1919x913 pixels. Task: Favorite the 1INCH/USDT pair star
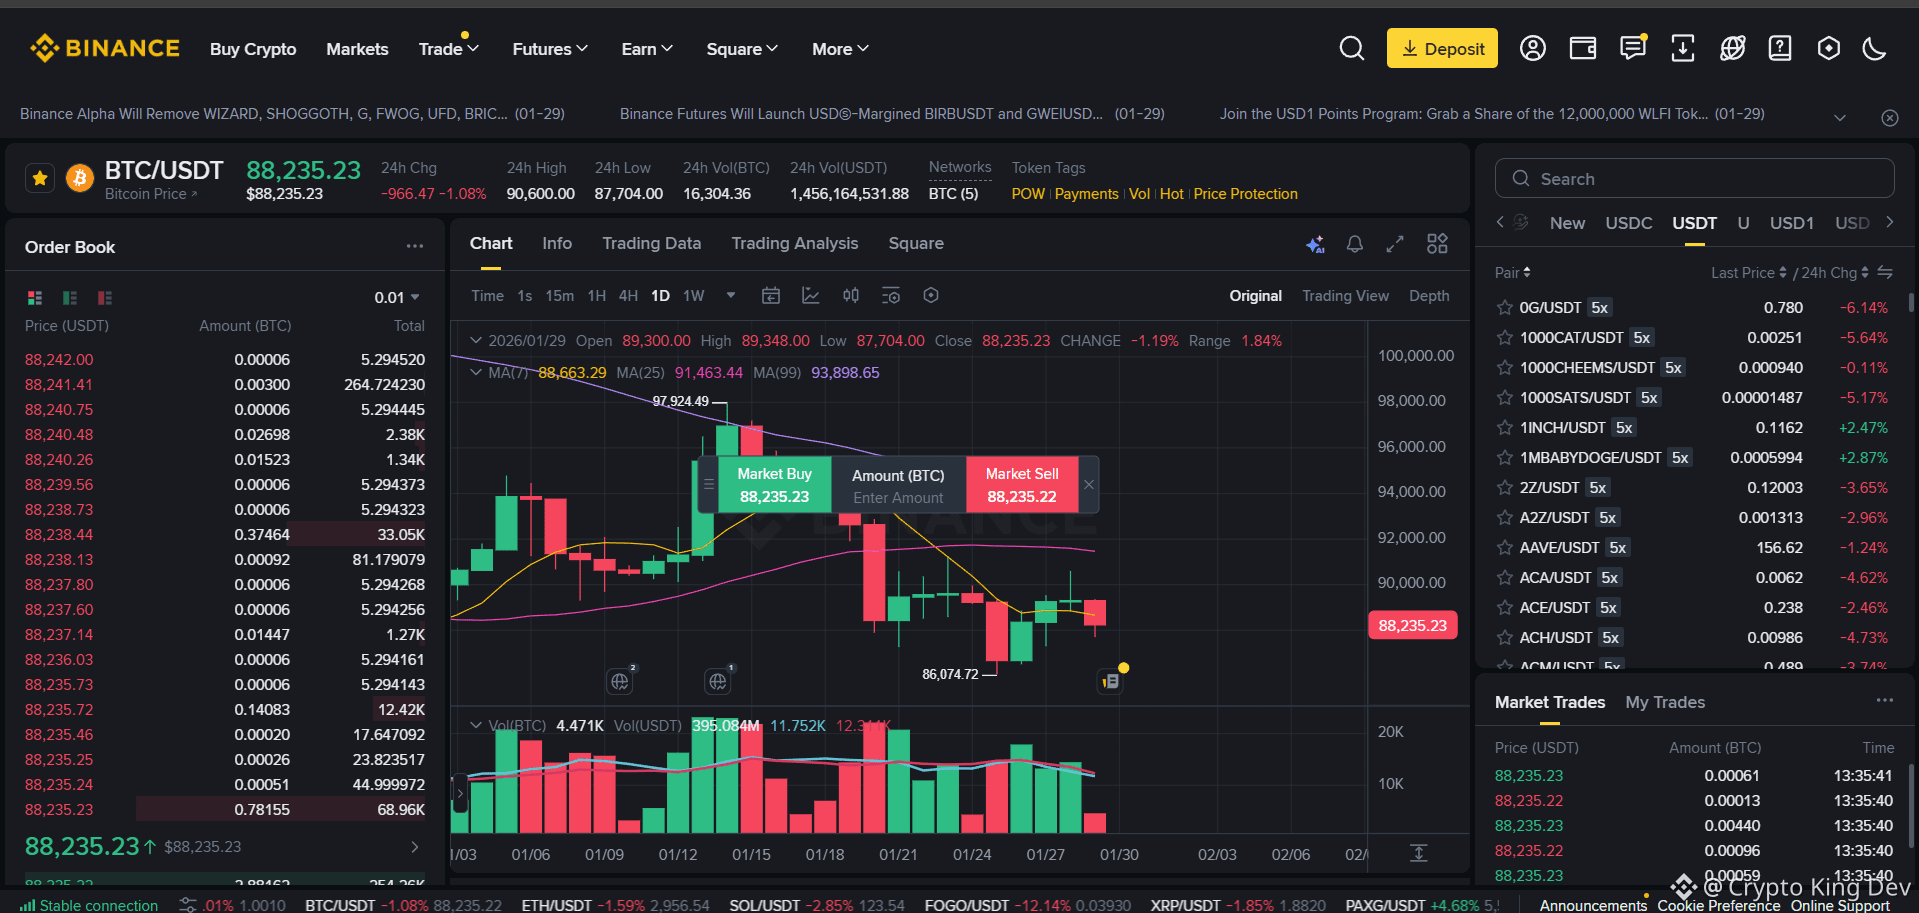tap(1504, 428)
